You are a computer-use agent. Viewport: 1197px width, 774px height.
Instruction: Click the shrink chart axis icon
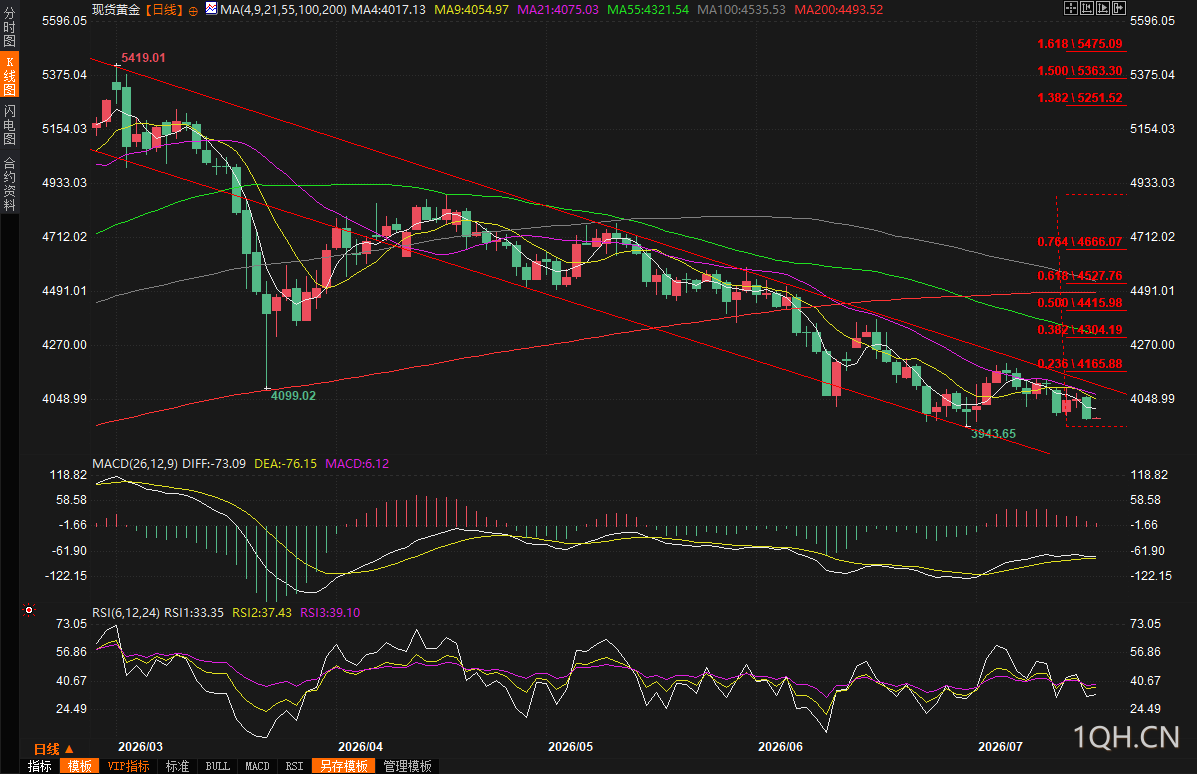[1086, 8]
